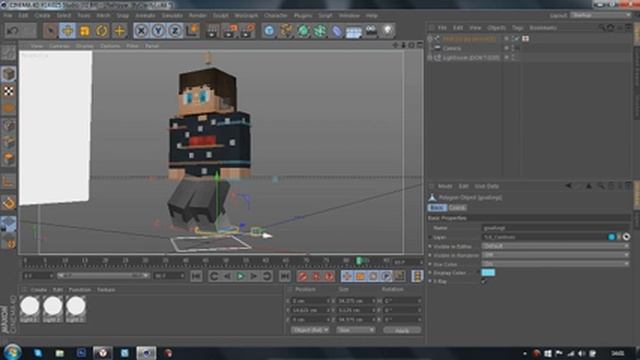Switch to the Basic tab
This screenshot has height=360, width=640.
coord(436,208)
